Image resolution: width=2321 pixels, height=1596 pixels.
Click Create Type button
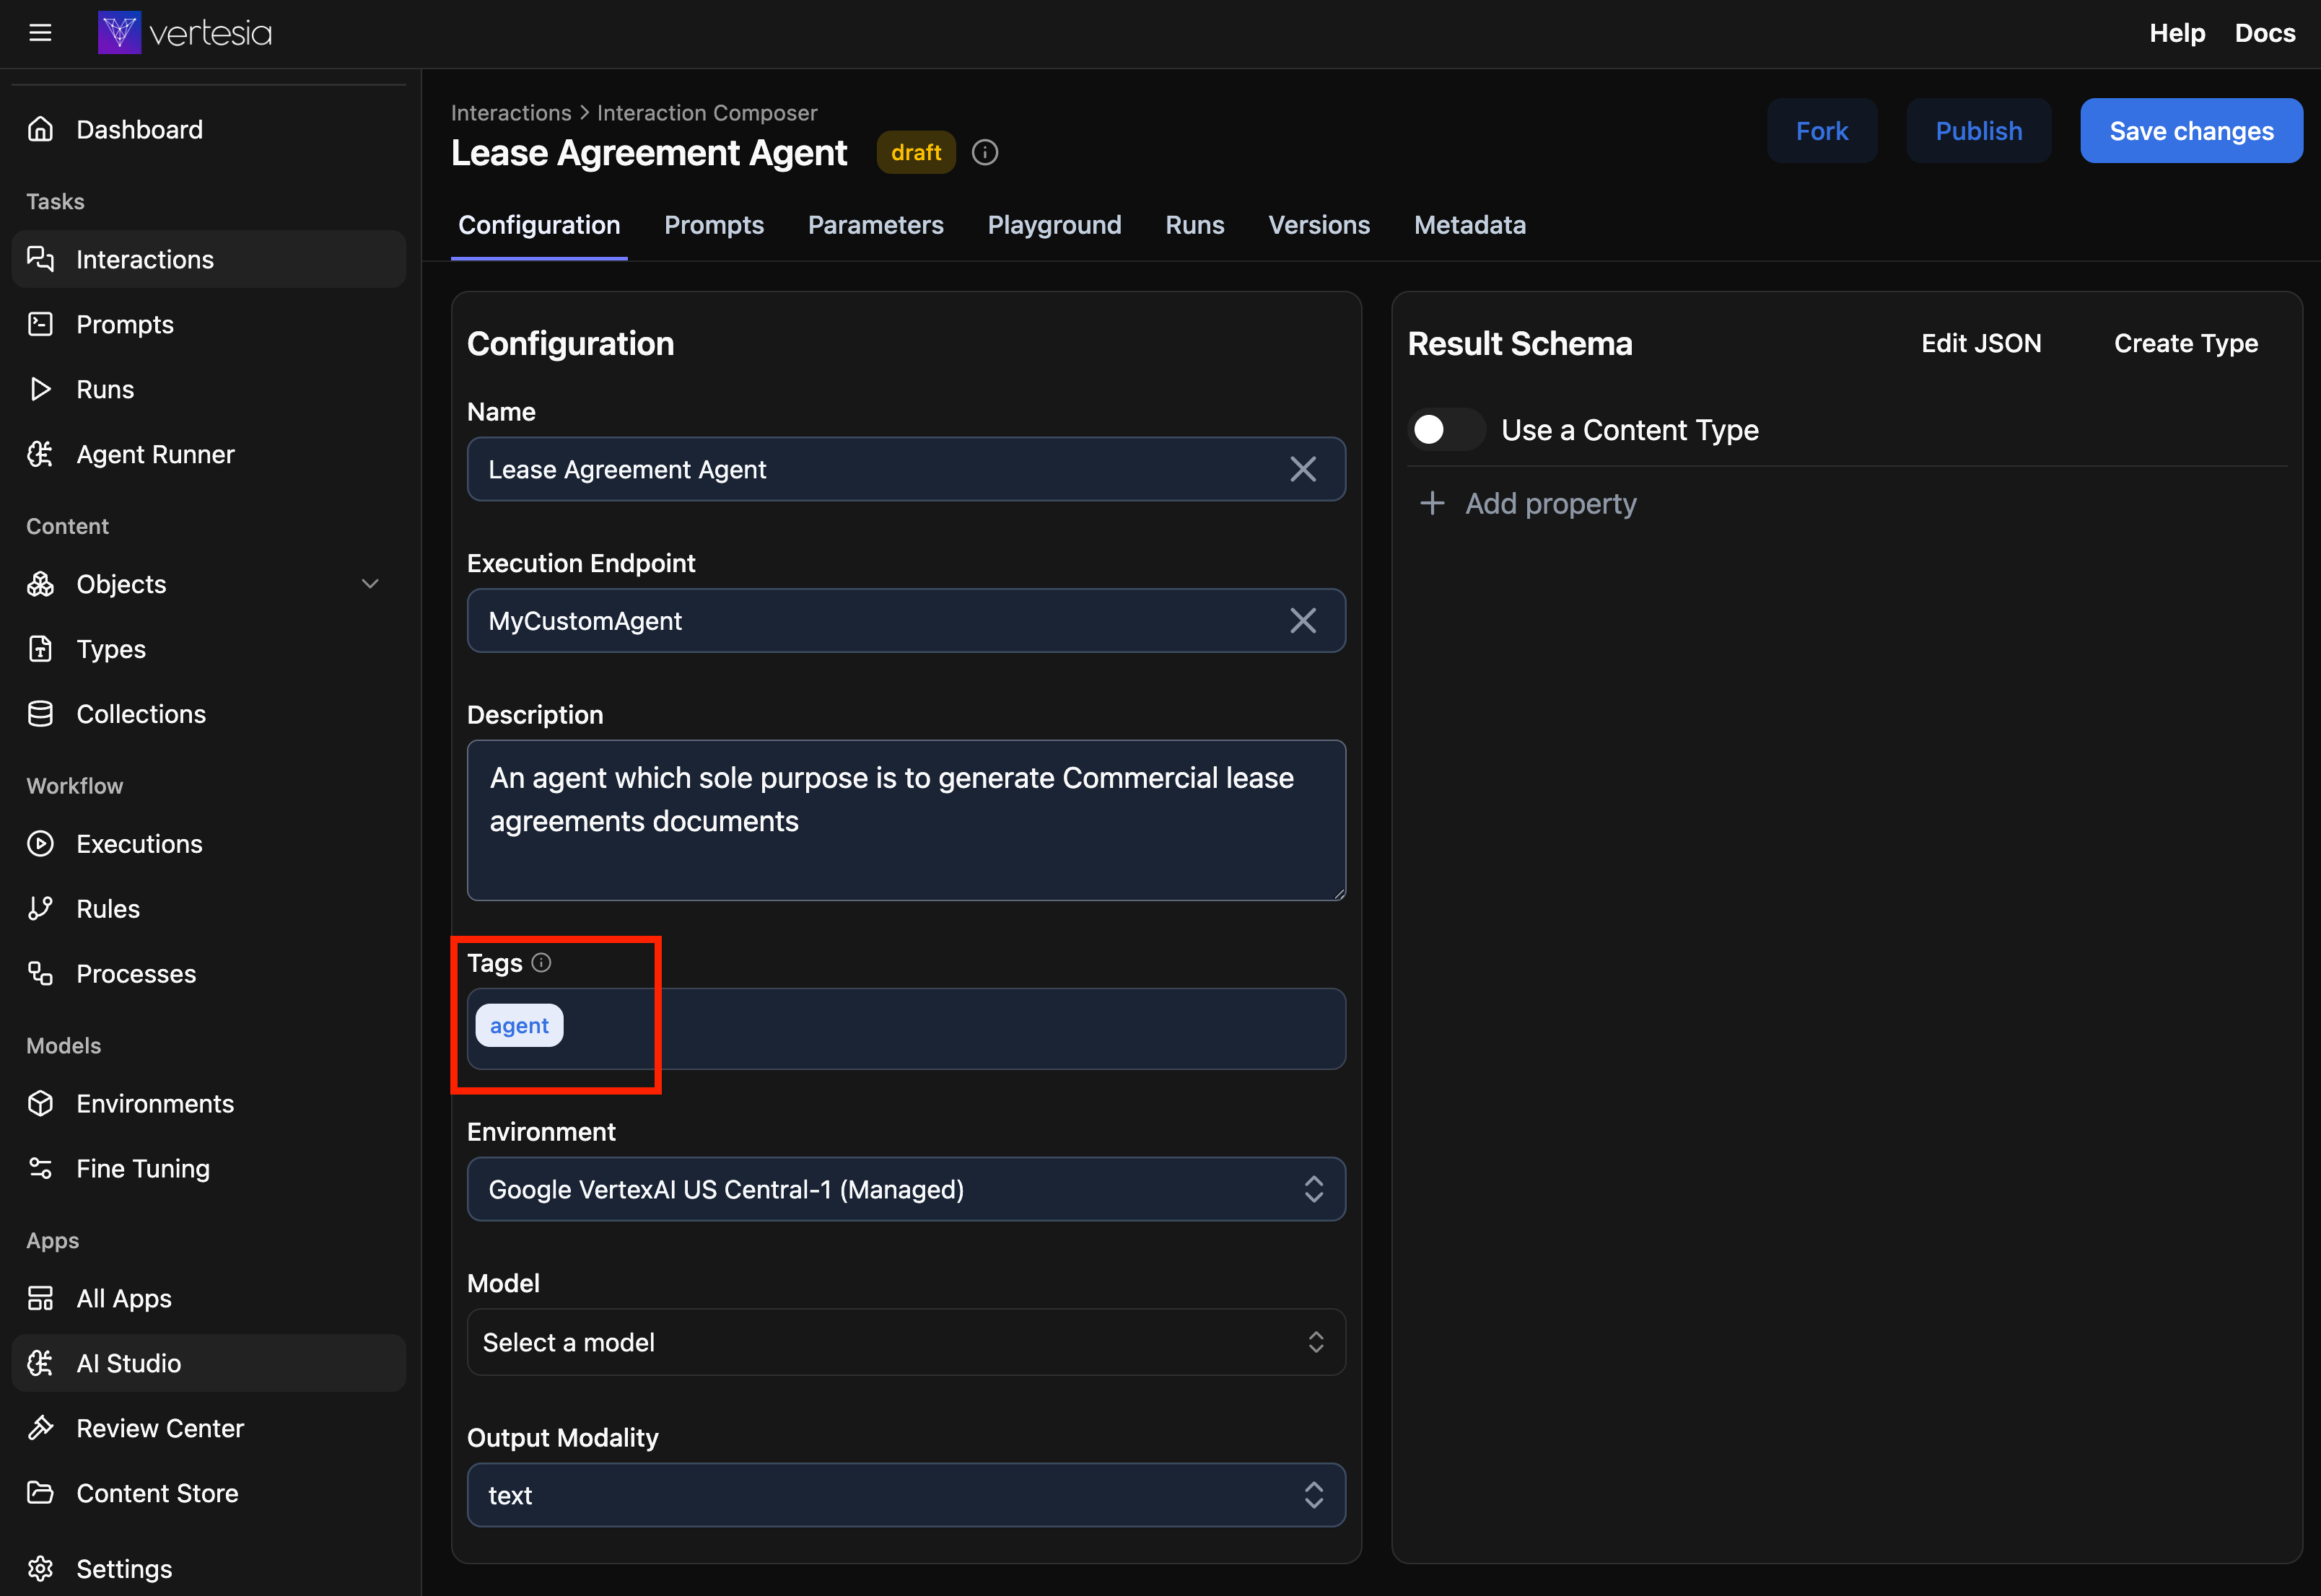[2185, 343]
